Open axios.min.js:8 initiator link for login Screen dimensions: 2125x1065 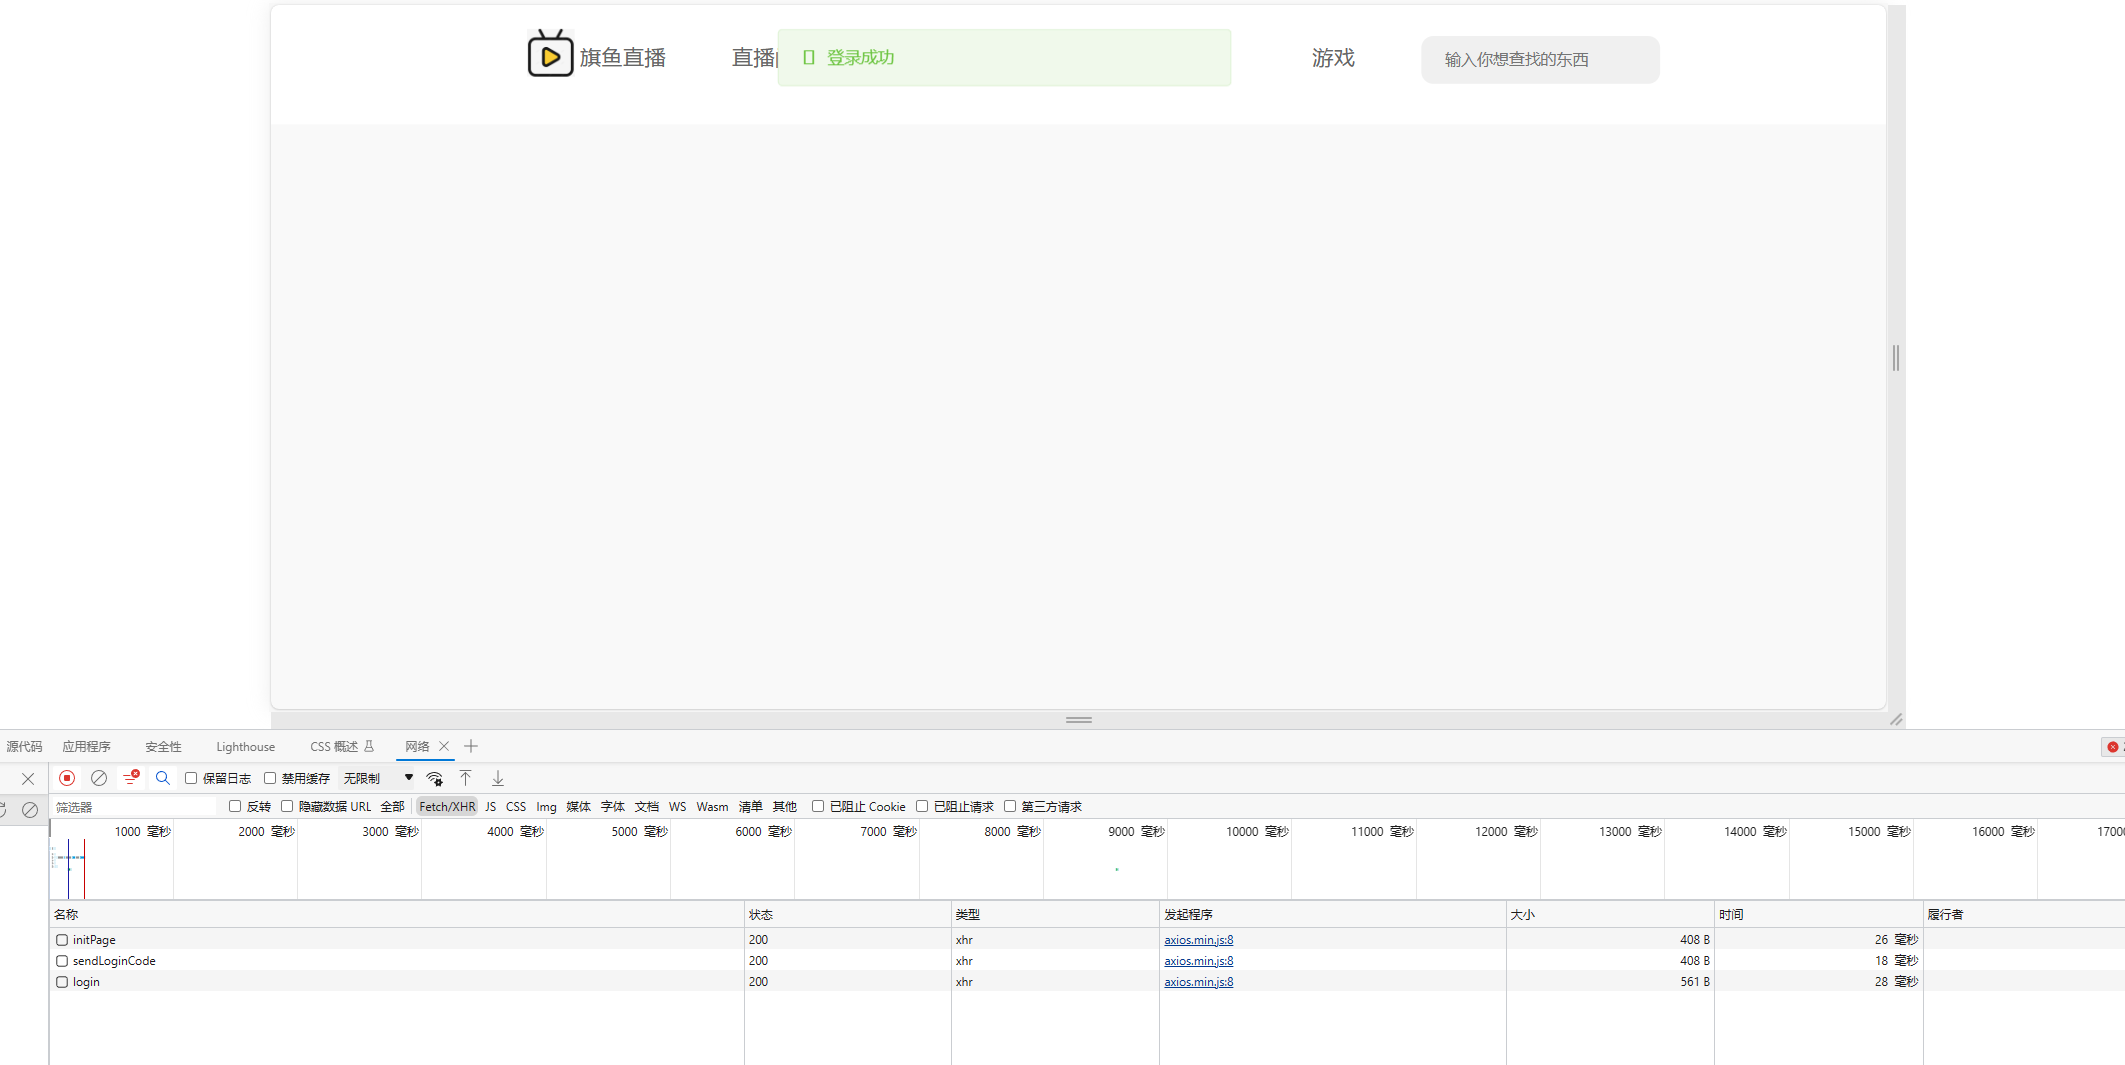[x=1198, y=982]
